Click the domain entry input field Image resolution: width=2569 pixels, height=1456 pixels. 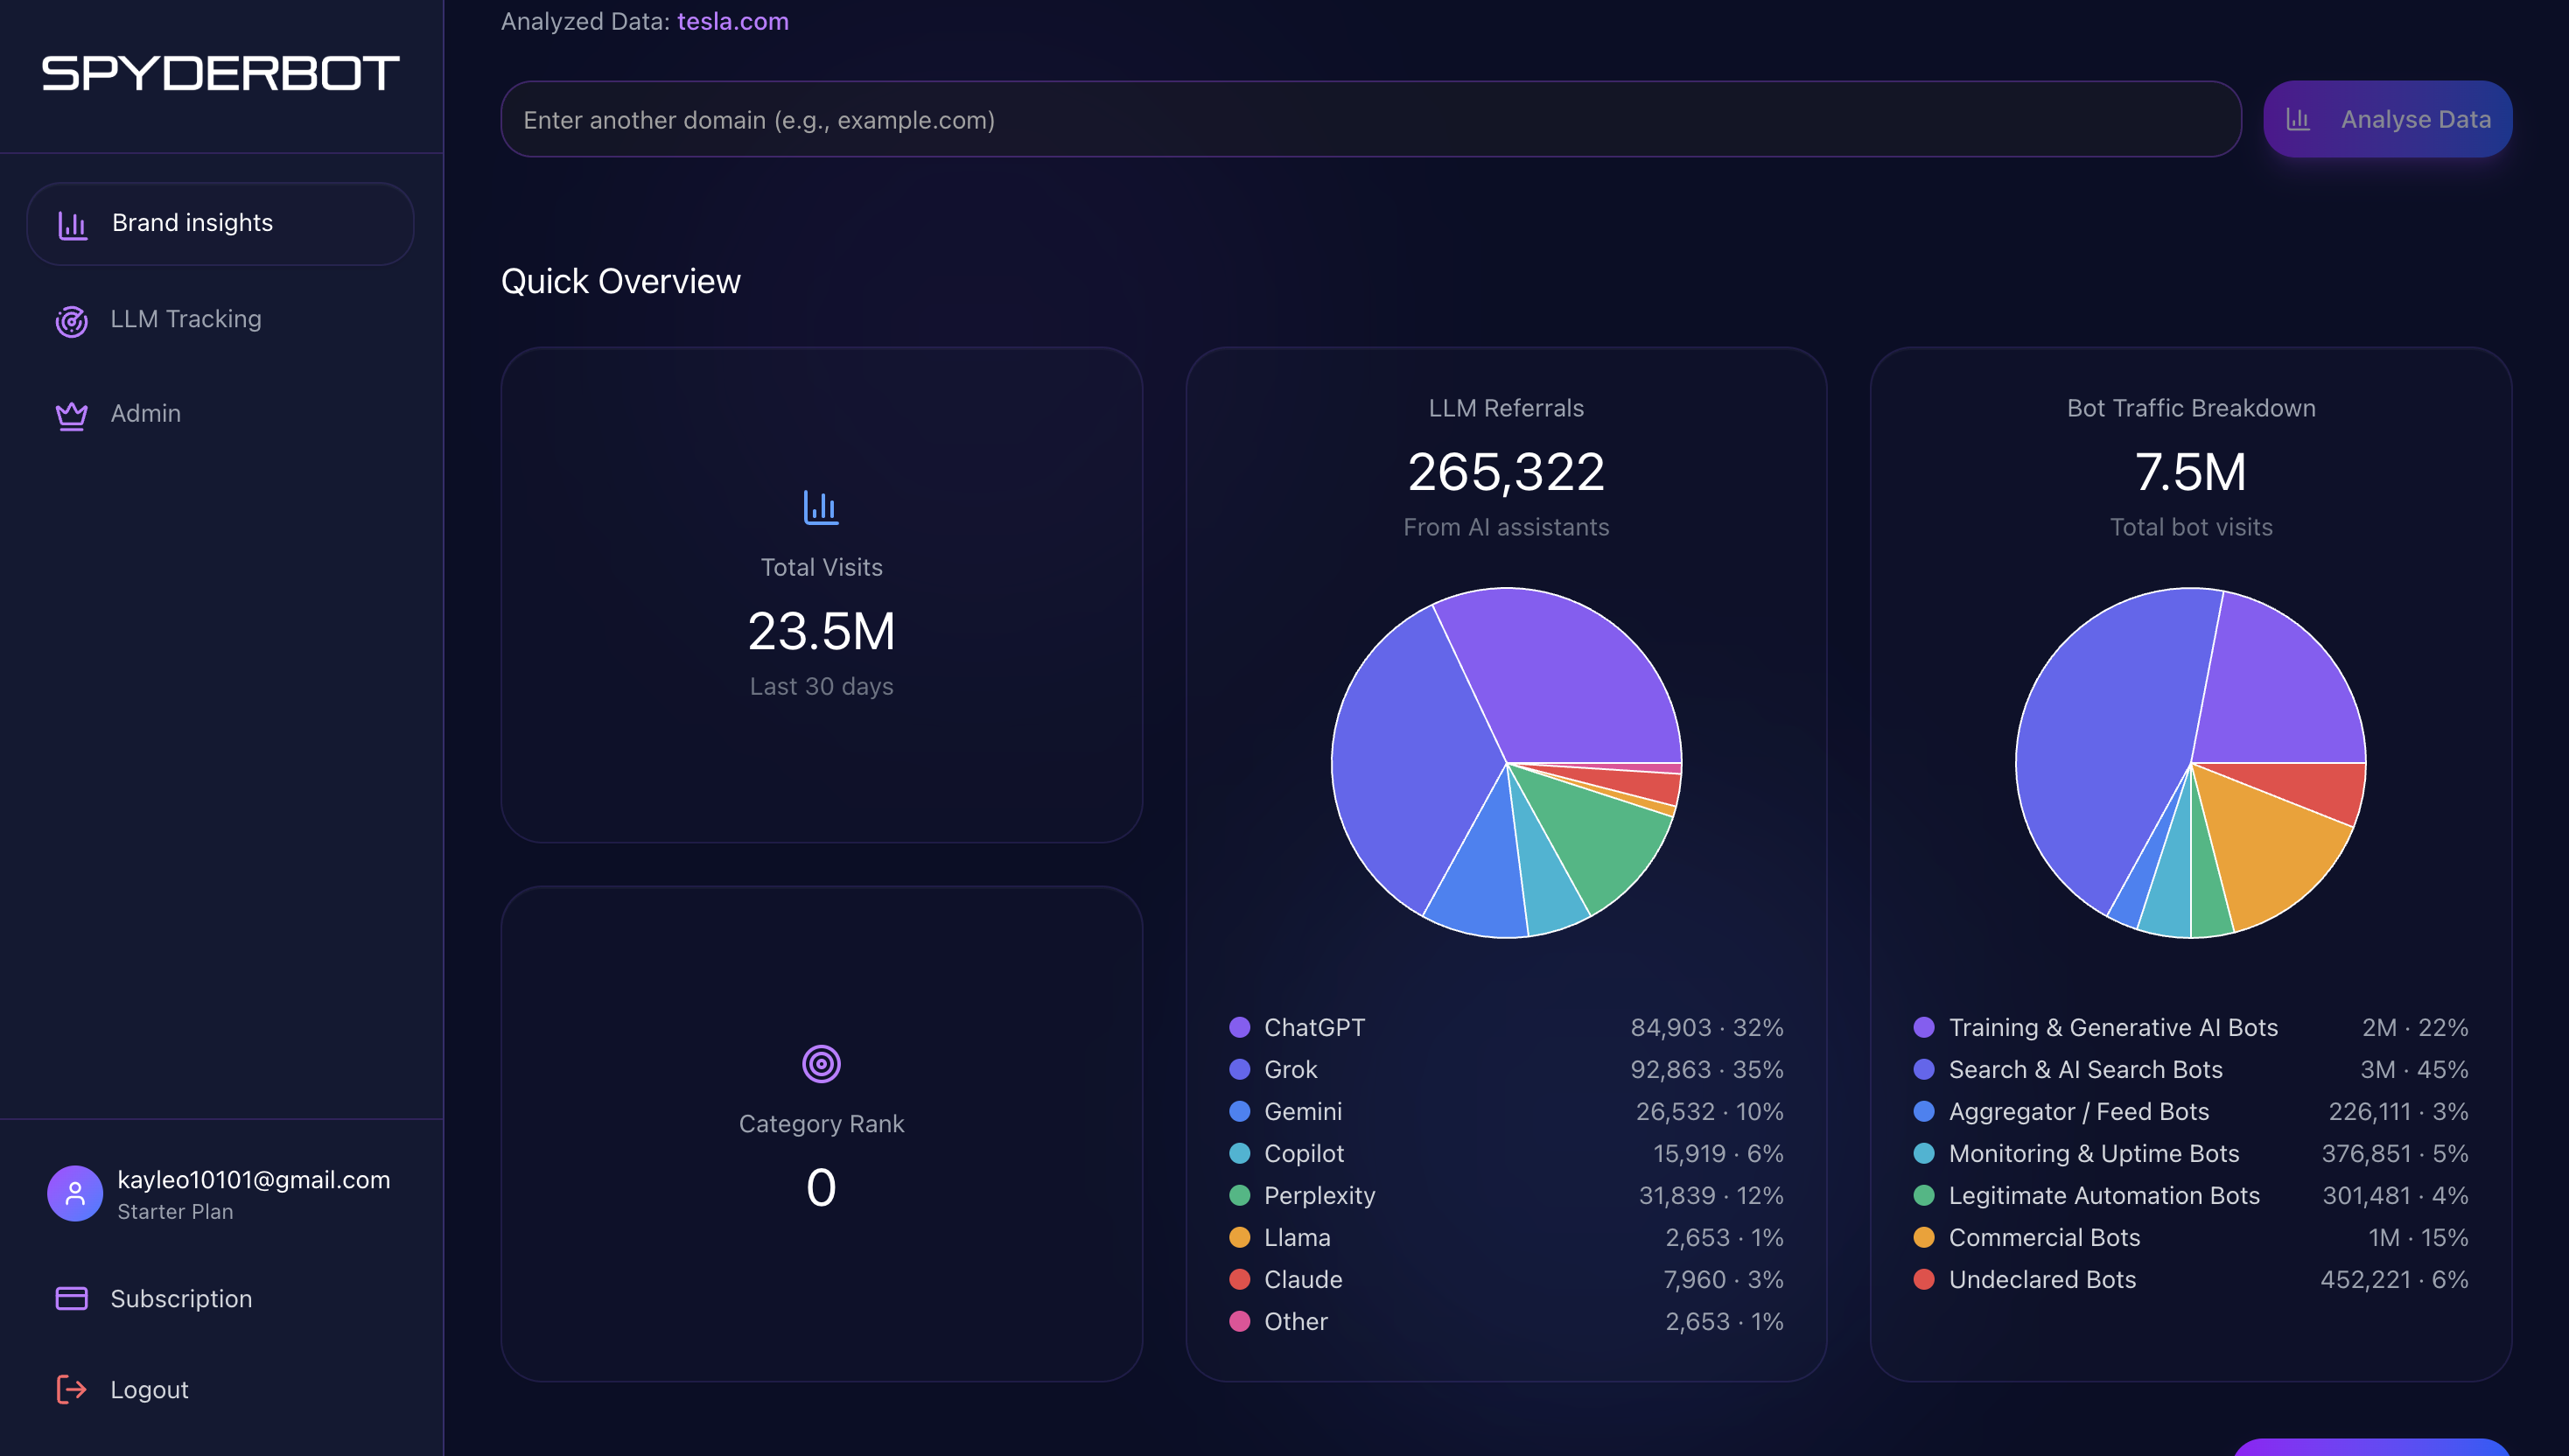pyautogui.click(x=1370, y=120)
